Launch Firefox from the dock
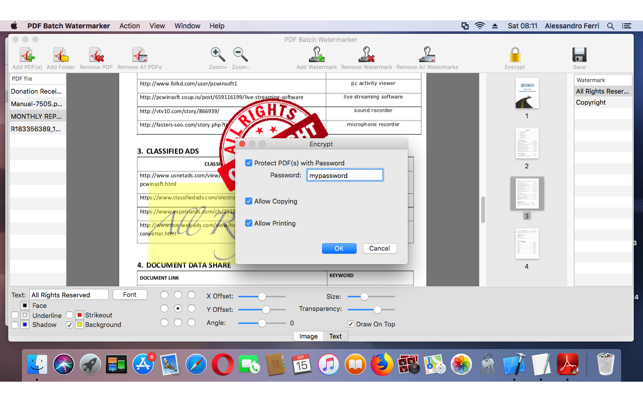 (x=382, y=364)
